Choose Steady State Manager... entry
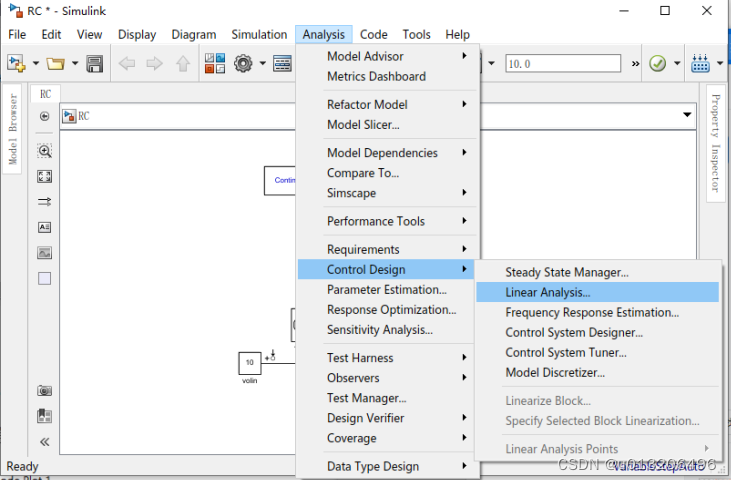This screenshot has width=731, height=480. pos(597,272)
